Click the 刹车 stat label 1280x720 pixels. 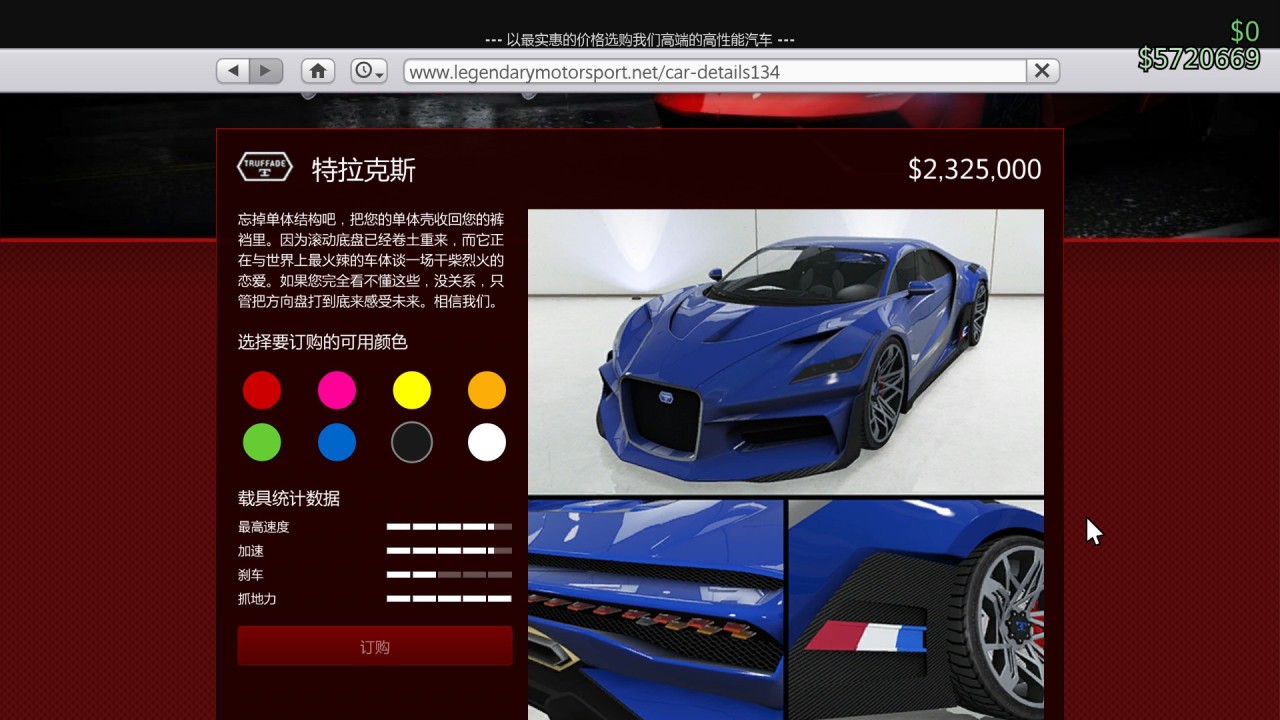(x=251, y=575)
